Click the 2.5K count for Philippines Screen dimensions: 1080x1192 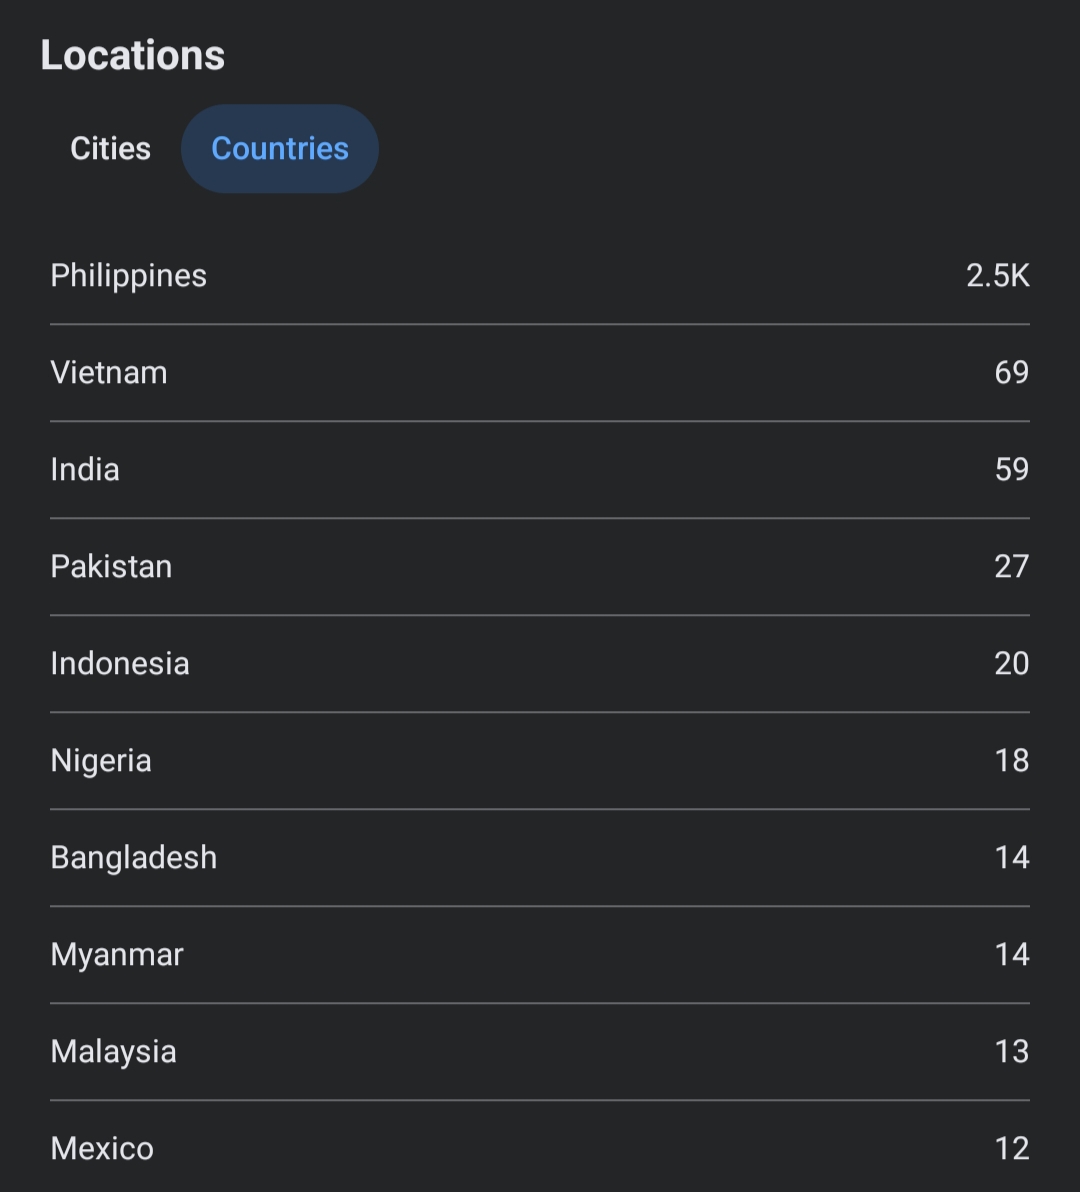[x=998, y=276]
